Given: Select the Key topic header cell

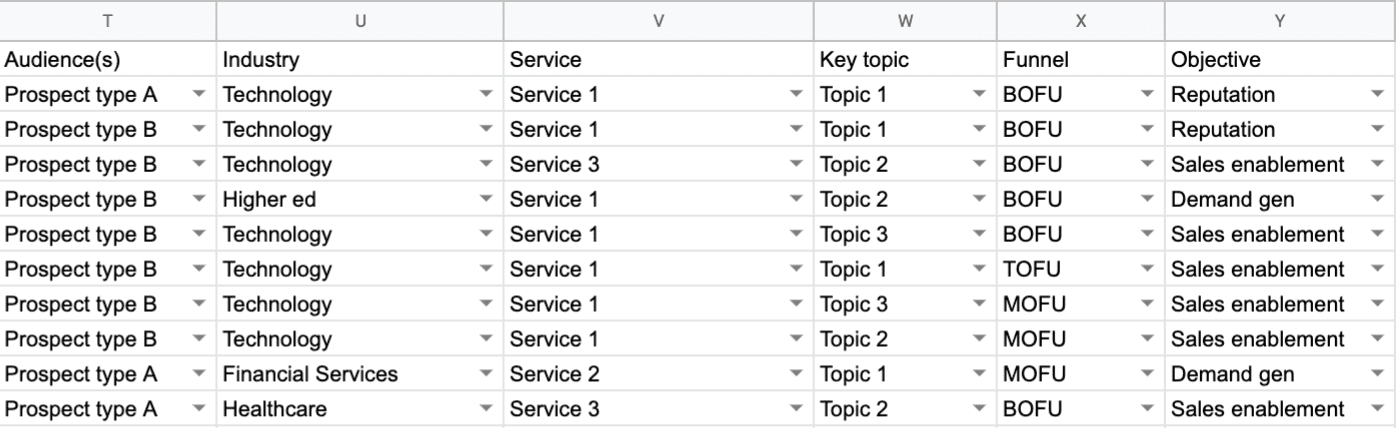Looking at the screenshot, I should pos(905,60).
